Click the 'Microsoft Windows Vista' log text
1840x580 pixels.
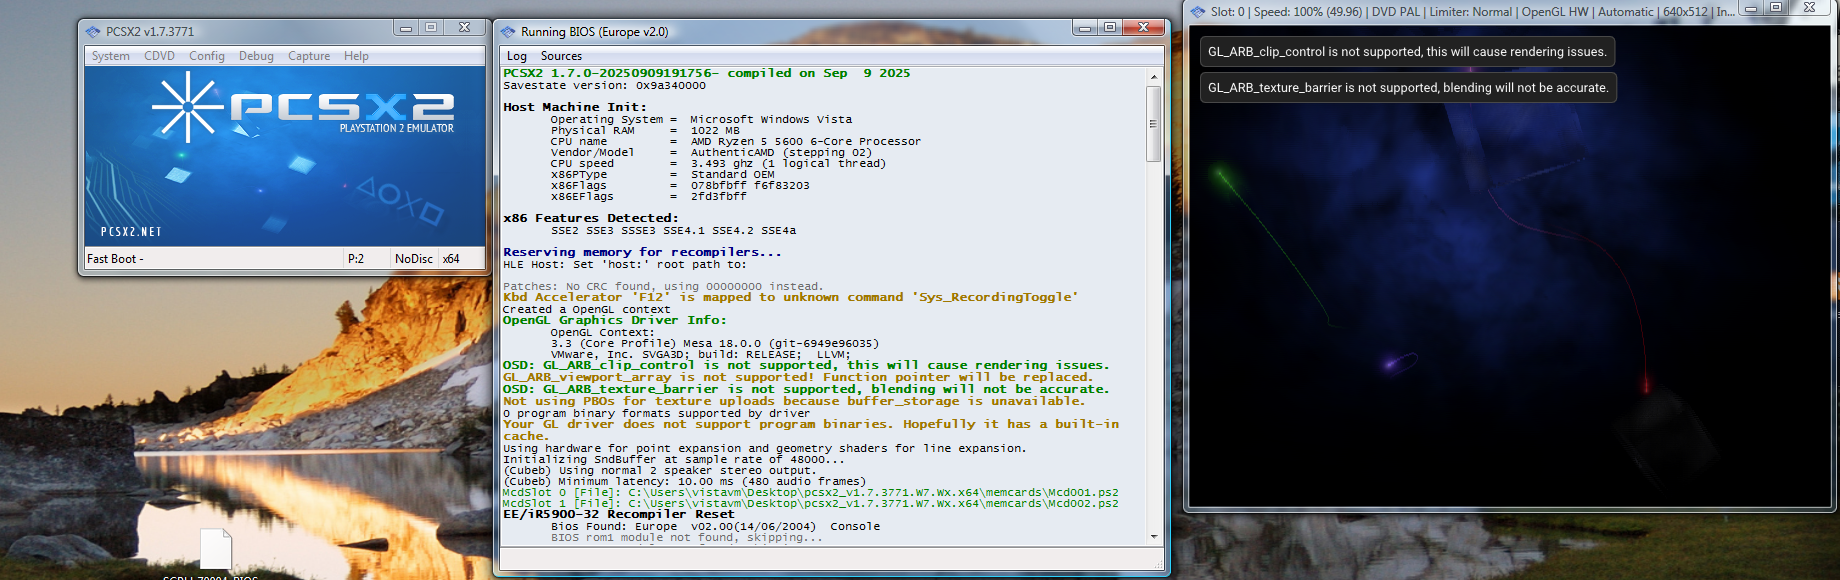(771, 119)
